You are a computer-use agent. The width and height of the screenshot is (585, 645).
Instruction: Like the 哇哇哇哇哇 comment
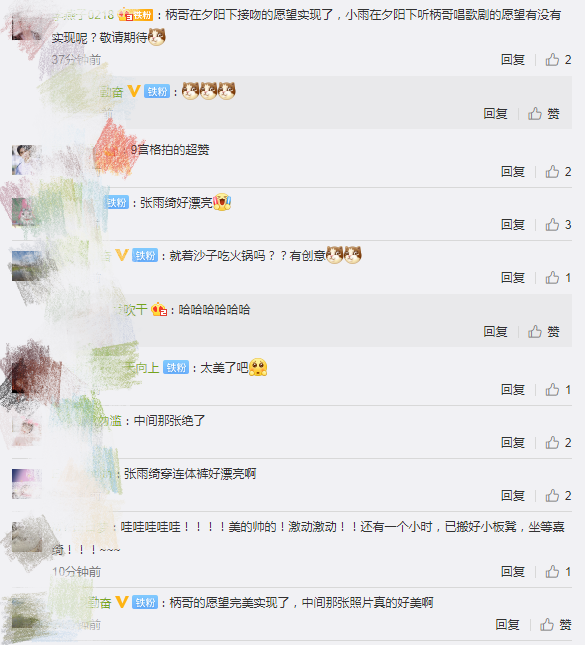(x=558, y=571)
